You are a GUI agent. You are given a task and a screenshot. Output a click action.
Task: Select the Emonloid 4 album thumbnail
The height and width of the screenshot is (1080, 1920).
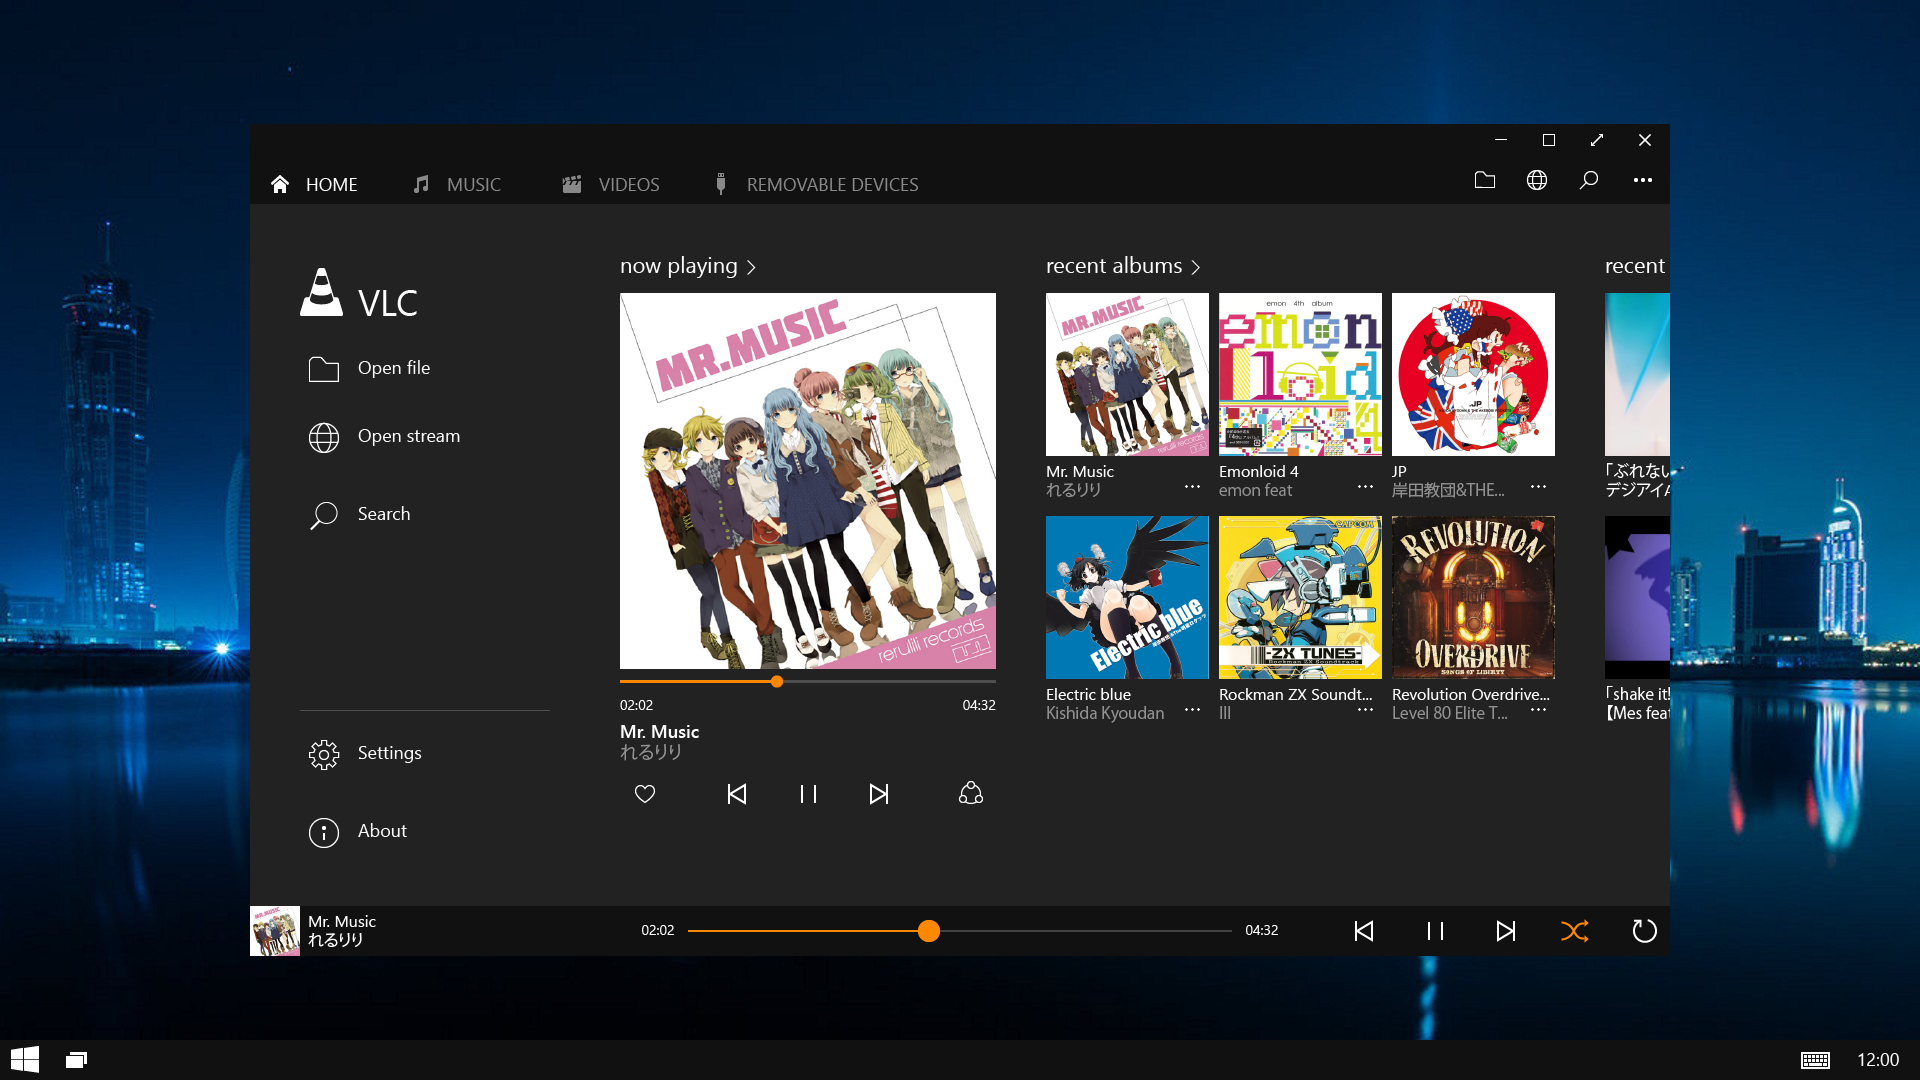tap(1300, 375)
